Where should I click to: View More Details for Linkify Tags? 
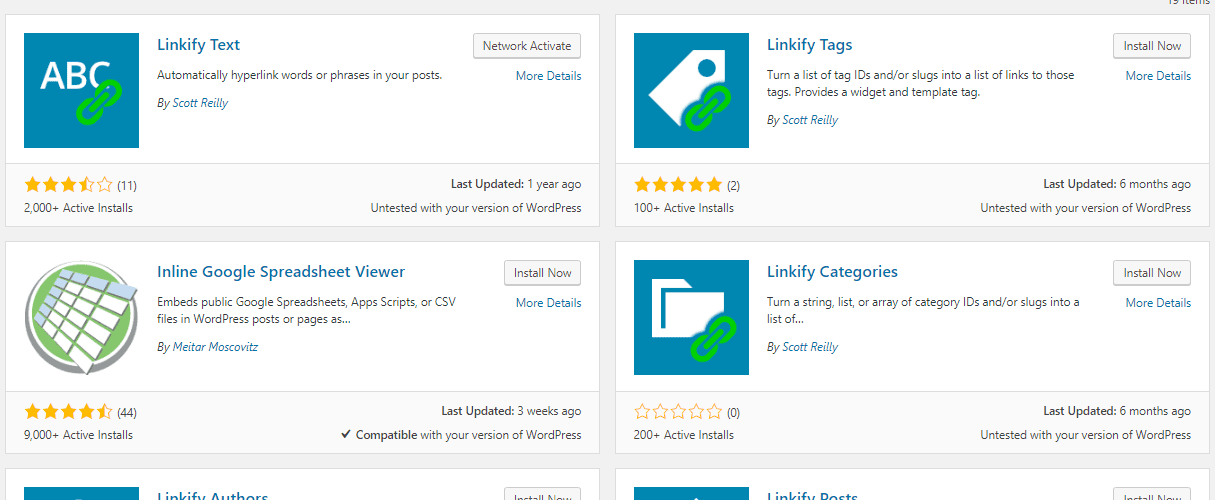point(1158,76)
